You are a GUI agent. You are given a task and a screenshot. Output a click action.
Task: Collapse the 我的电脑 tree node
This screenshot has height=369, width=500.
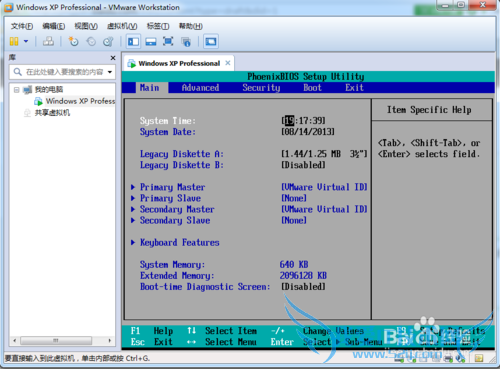pyautogui.click(x=16, y=89)
